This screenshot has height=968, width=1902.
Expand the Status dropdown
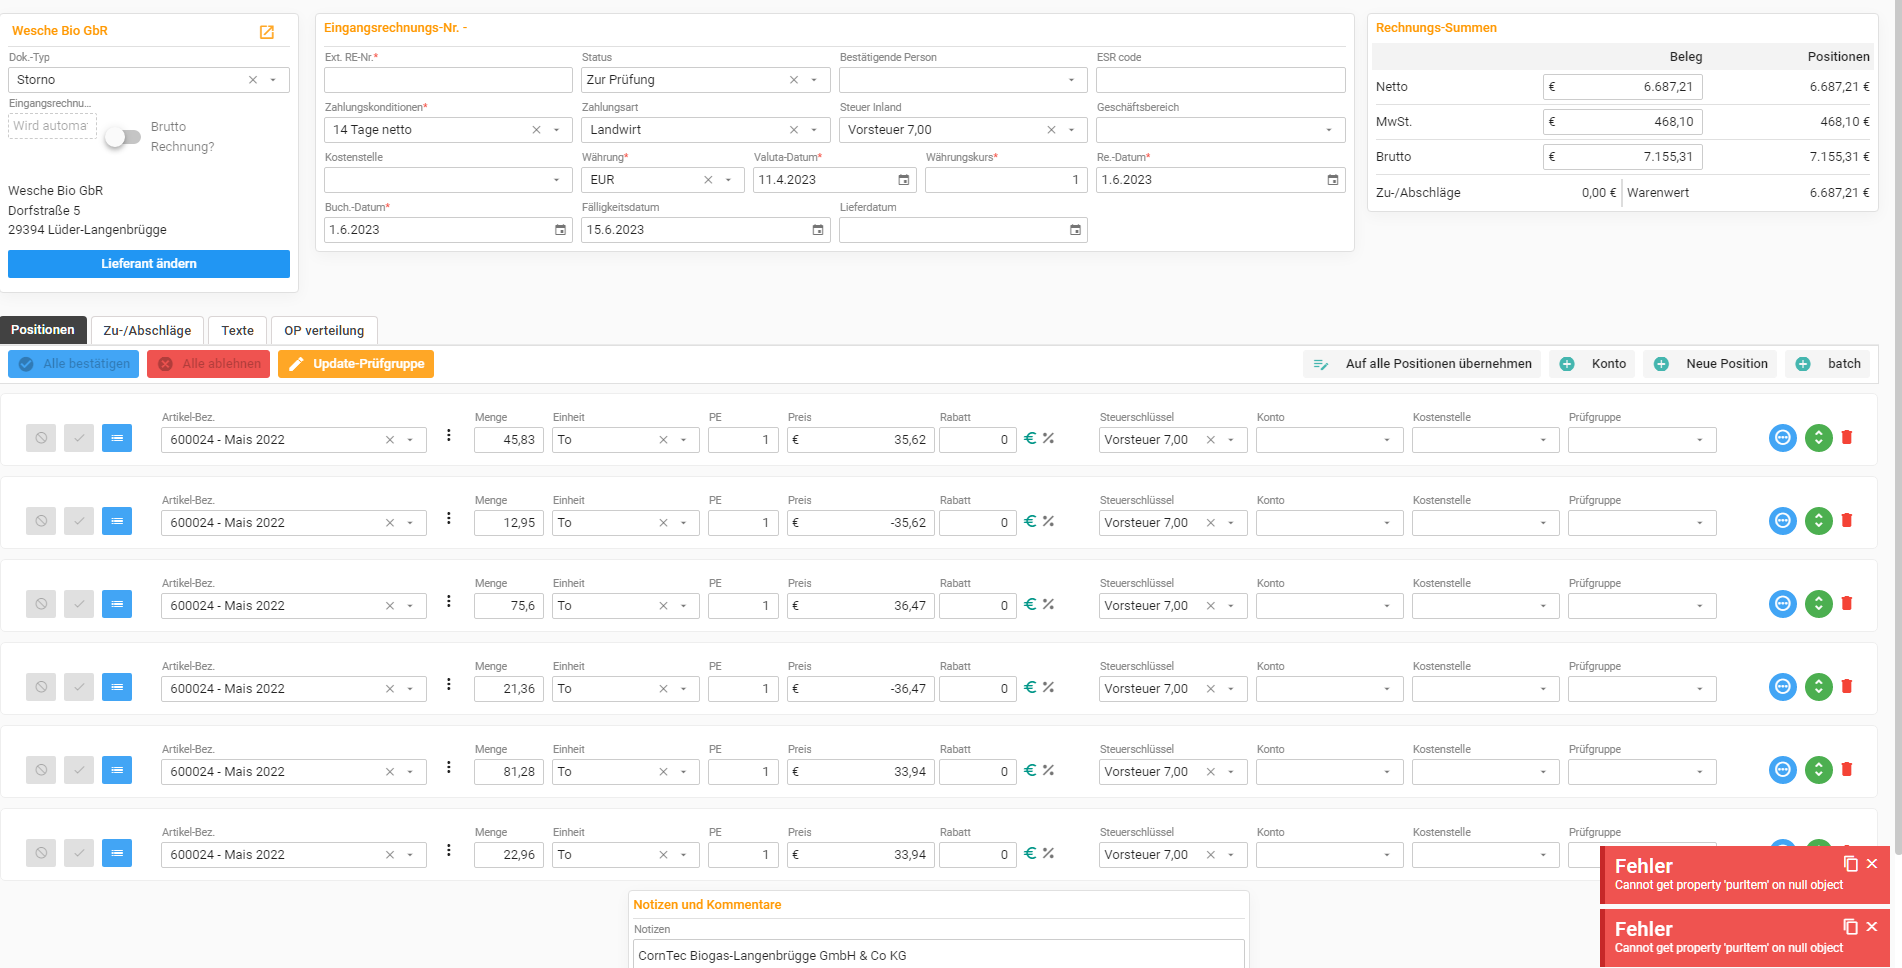814,80
